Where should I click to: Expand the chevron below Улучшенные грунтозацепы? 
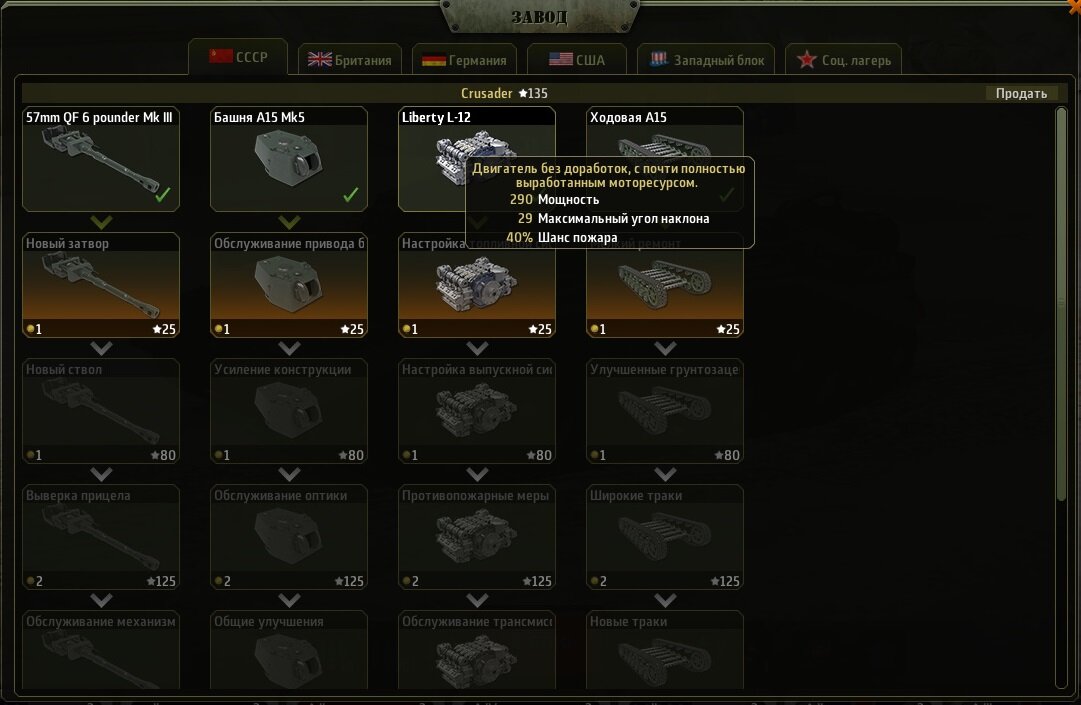(x=665, y=474)
